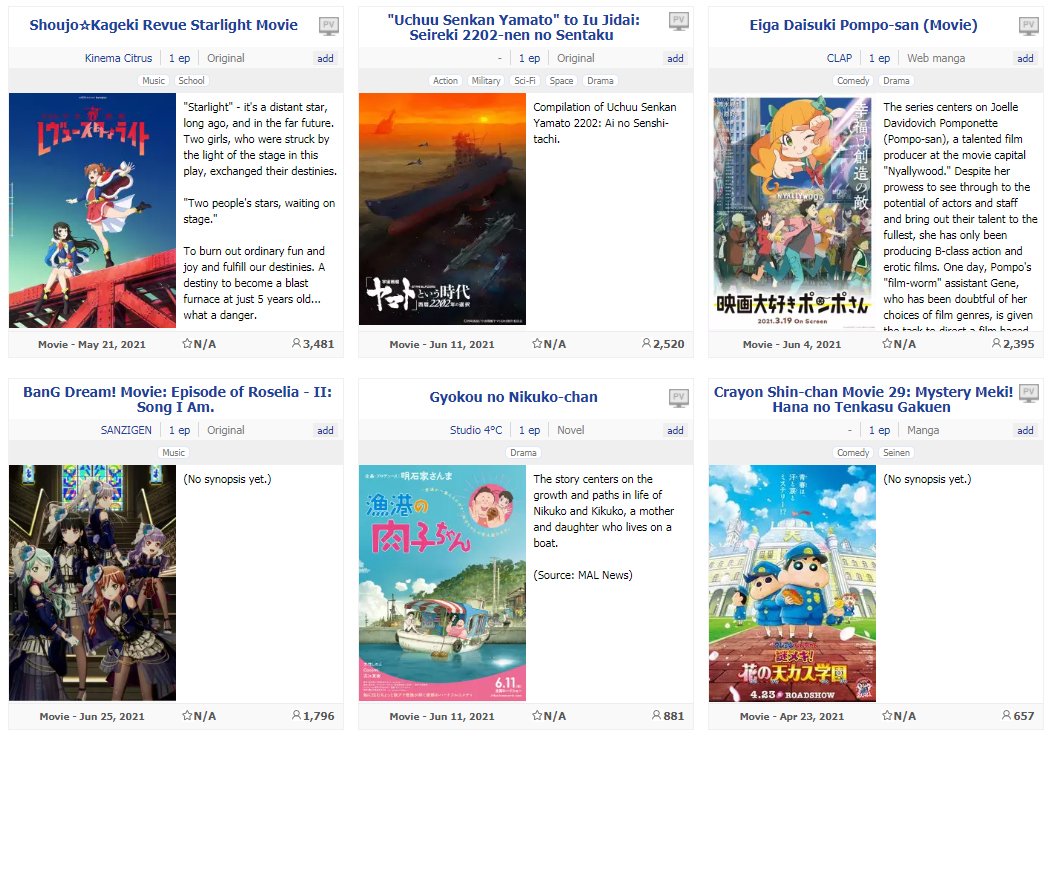Open Crayon Shin-chan poster thumbnail

792,584
